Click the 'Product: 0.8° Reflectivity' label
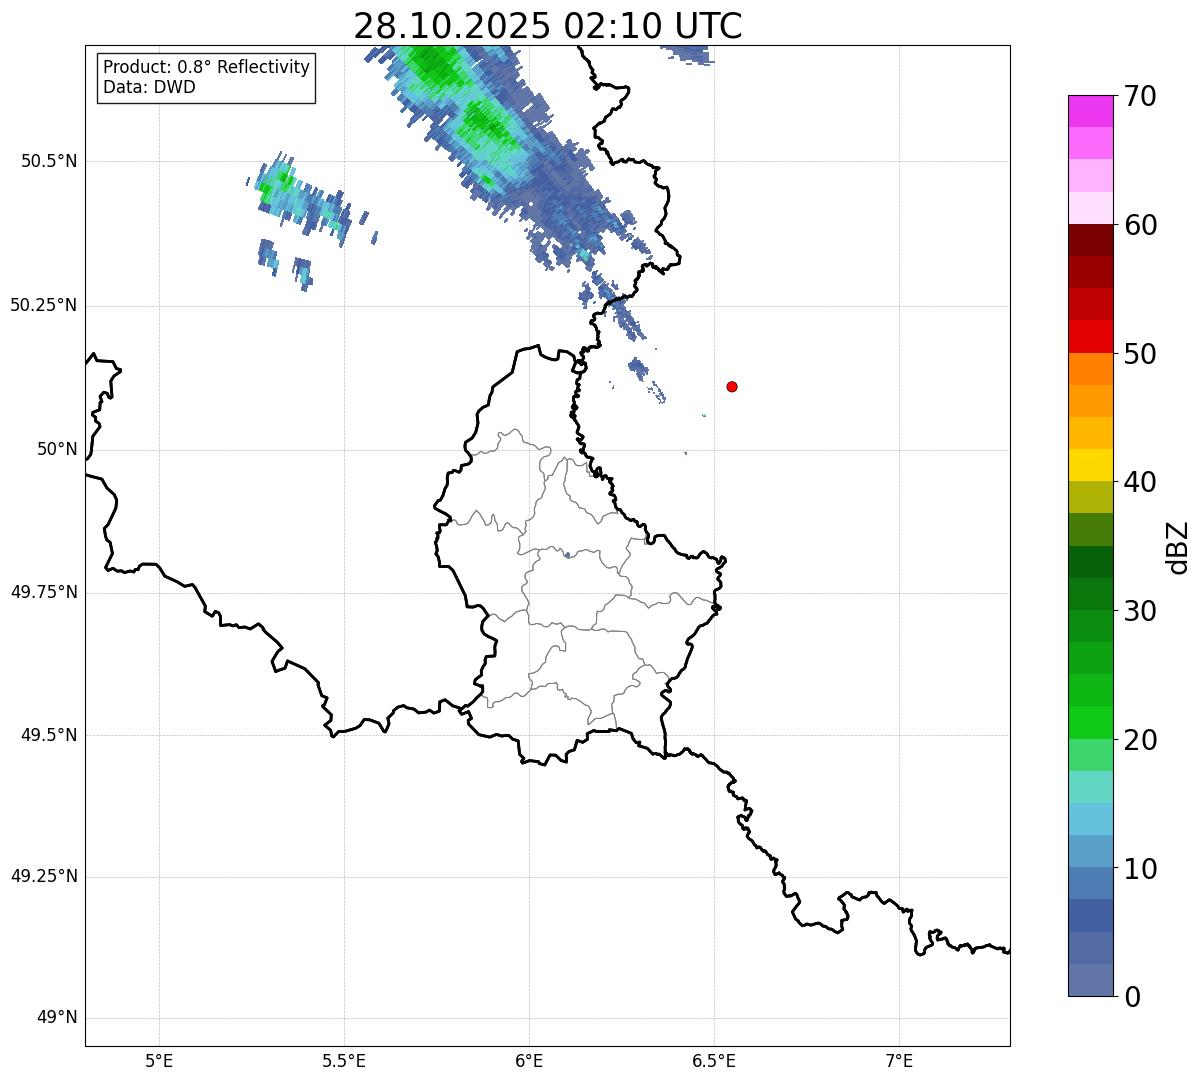The width and height of the screenshot is (1202, 1081). pyautogui.click(x=207, y=67)
